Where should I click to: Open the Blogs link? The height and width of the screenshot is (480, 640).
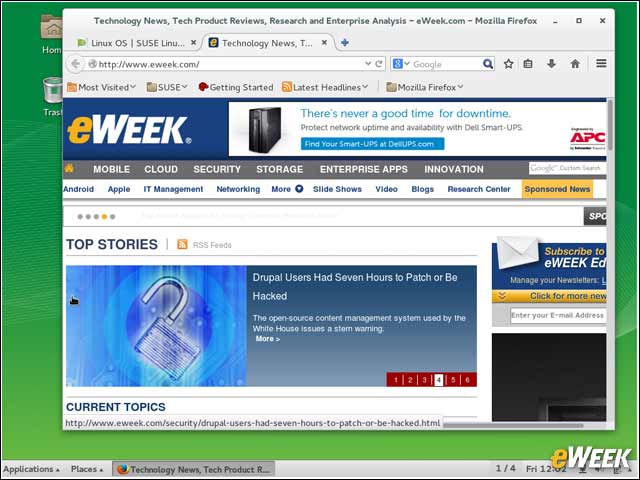pyautogui.click(x=422, y=189)
